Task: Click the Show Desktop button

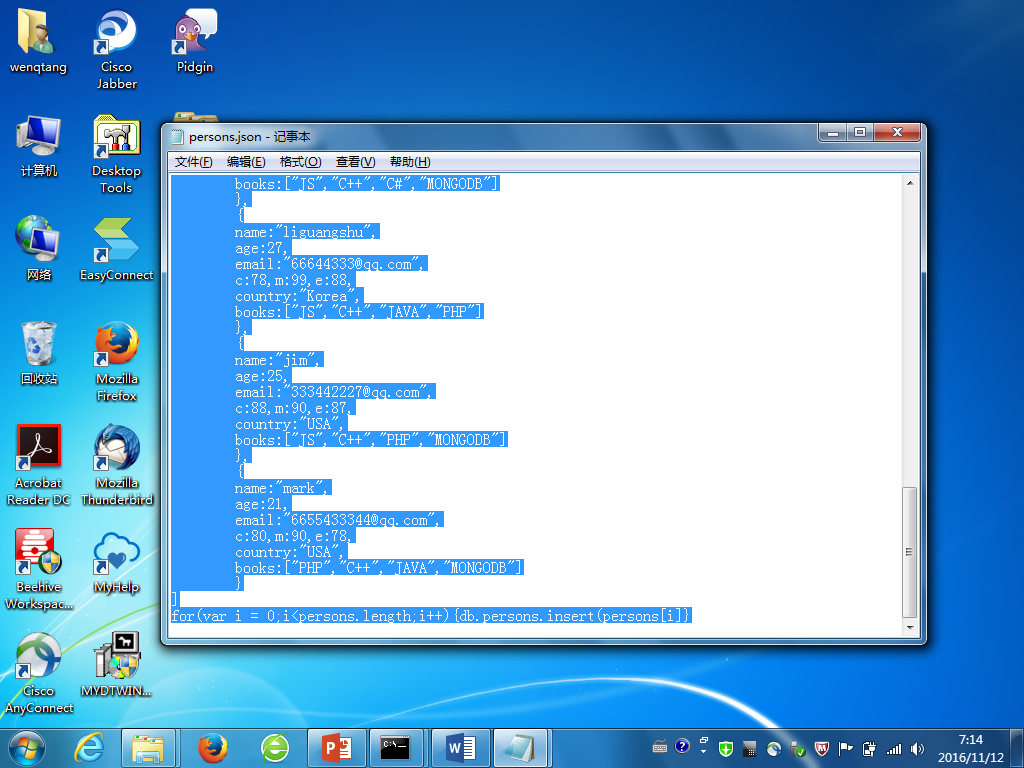Action: pyautogui.click(x=1017, y=748)
